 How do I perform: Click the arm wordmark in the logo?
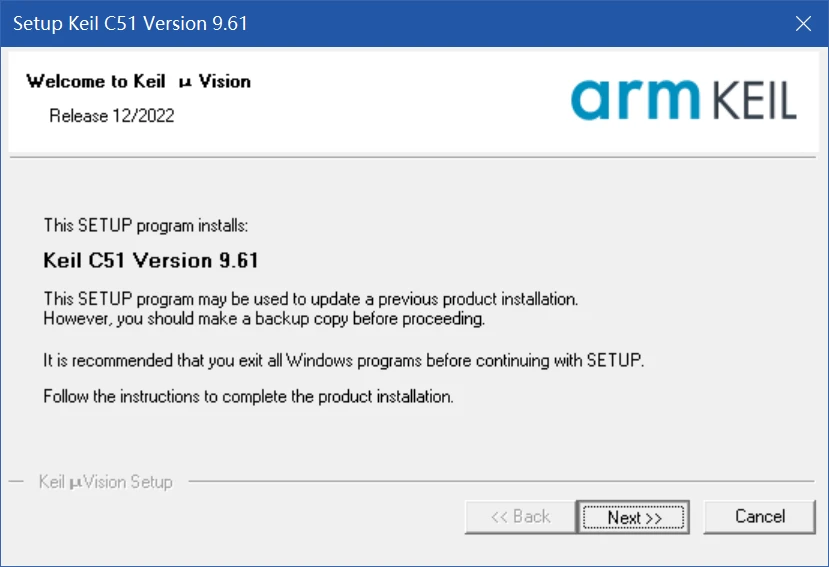[636, 99]
